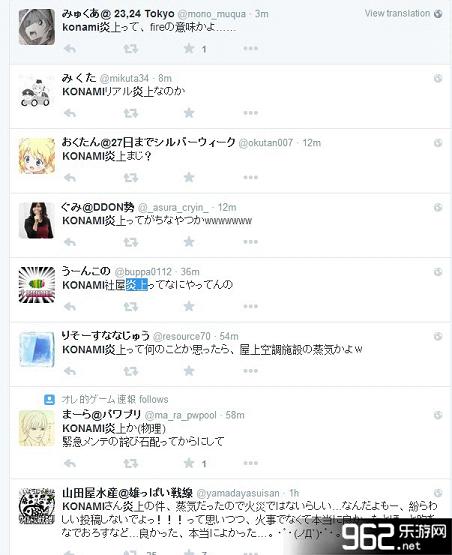The image size is (452, 555).
Task: Click globe icon on buppa0112 tweet
Action: [438, 272]
